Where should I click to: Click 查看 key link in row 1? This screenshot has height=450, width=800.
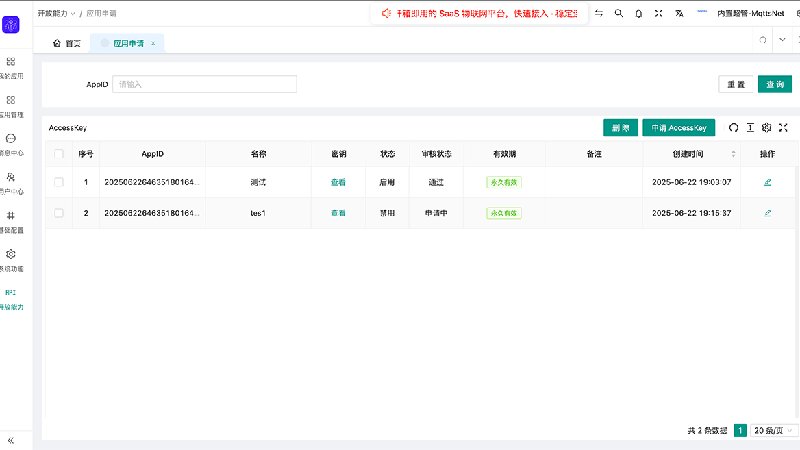point(338,182)
